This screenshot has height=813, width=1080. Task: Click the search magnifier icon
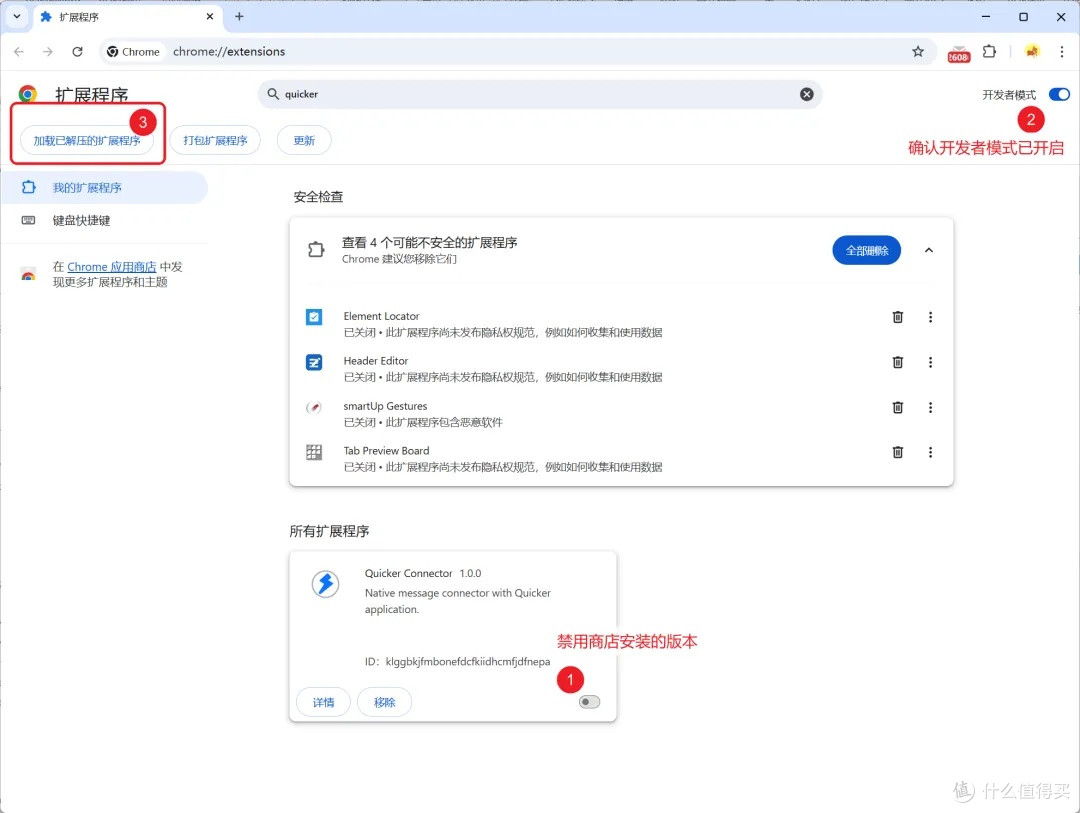[273, 94]
